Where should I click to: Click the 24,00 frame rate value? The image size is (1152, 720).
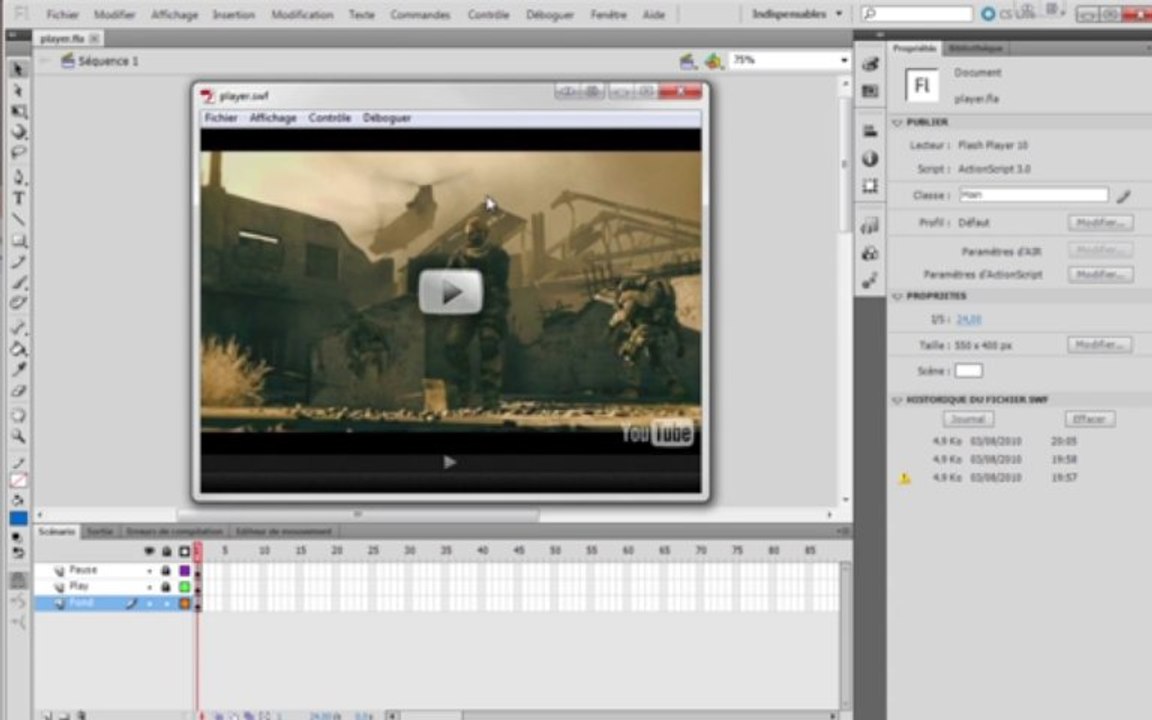click(x=969, y=320)
